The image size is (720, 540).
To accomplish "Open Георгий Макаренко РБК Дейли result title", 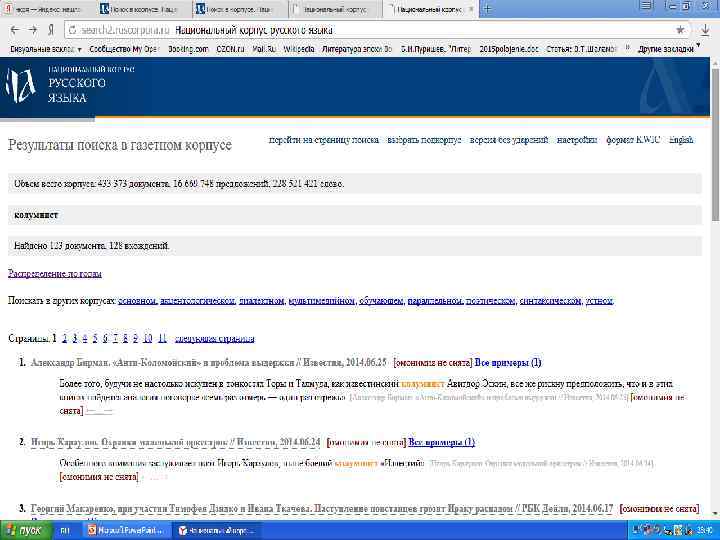I will (x=321, y=509).
